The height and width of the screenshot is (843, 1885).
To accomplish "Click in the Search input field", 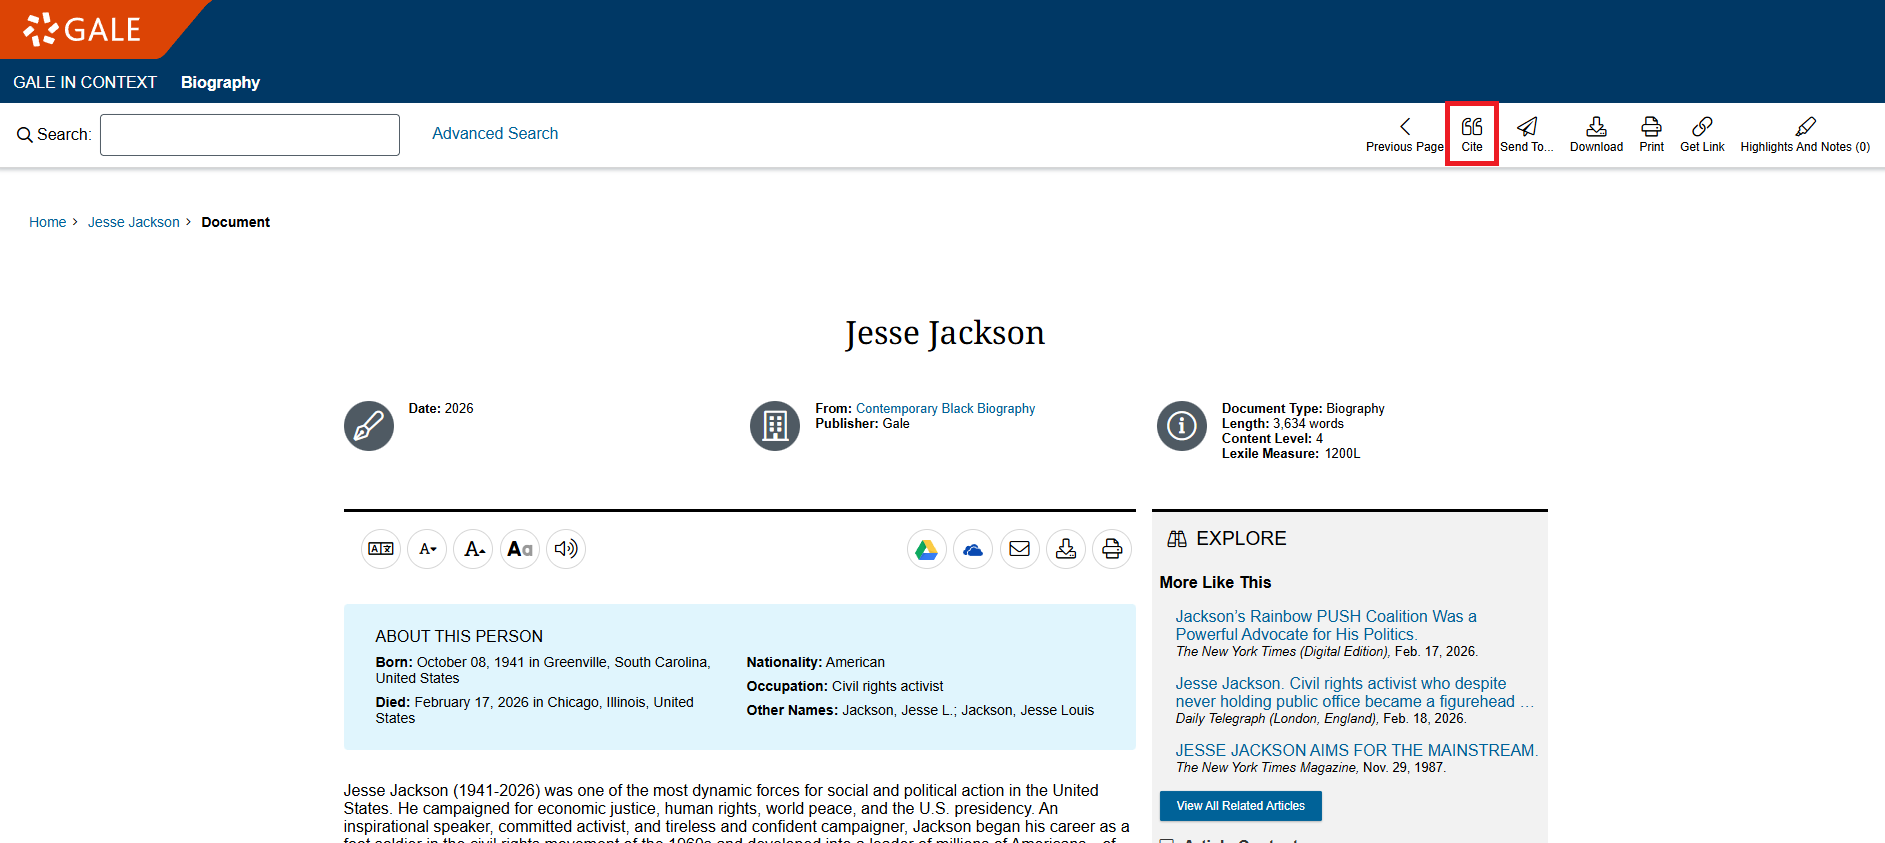I will pos(250,135).
